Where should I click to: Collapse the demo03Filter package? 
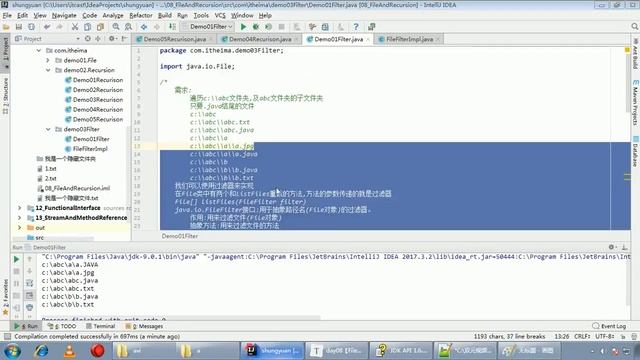point(48,129)
